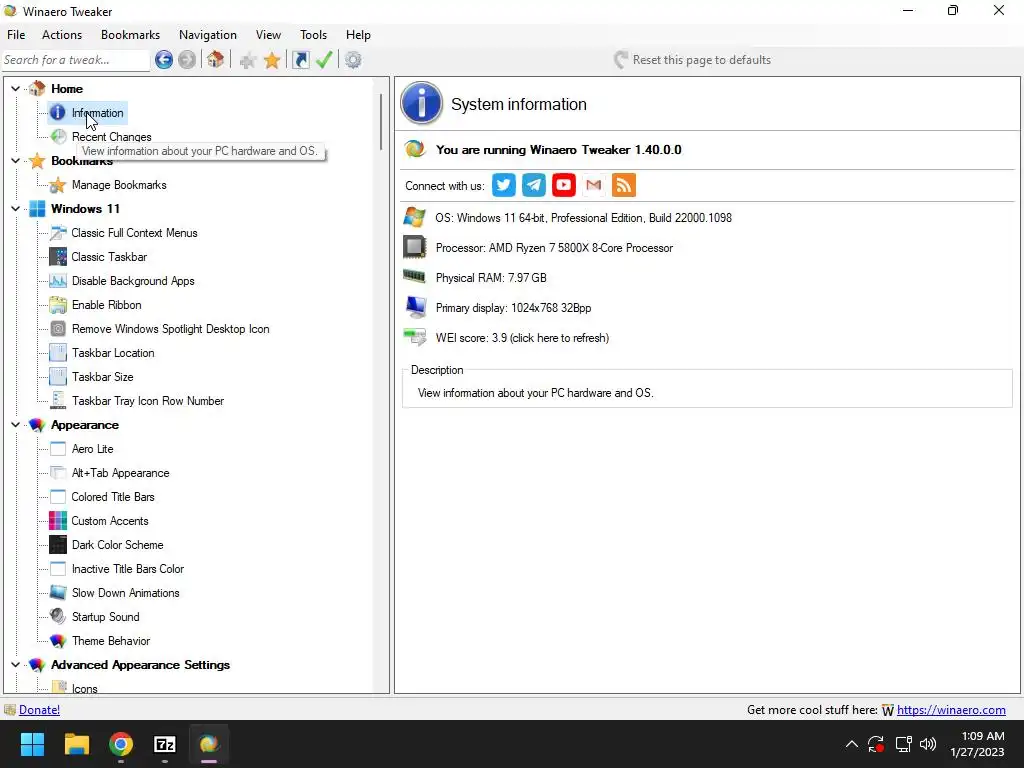Click the gray add bookmark star icon
This screenshot has width=1024, height=768.
(x=248, y=61)
